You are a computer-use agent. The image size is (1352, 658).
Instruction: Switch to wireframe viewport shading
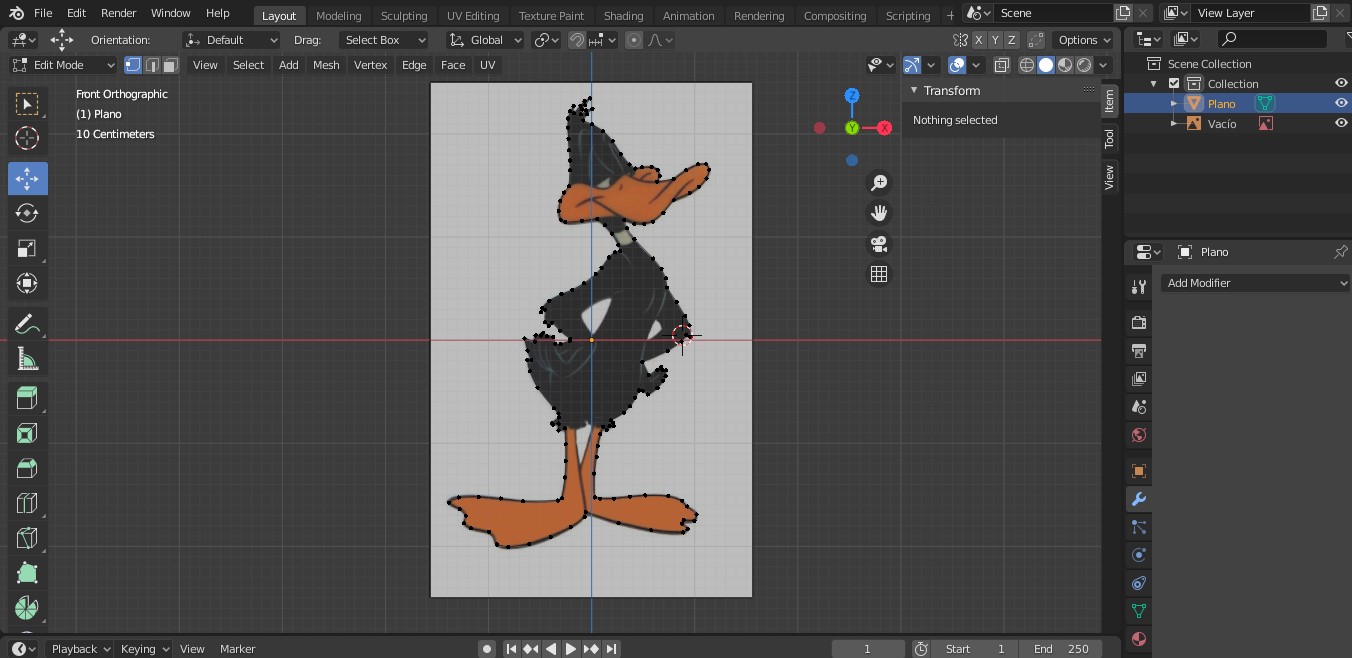pyautogui.click(x=1027, y=65)
